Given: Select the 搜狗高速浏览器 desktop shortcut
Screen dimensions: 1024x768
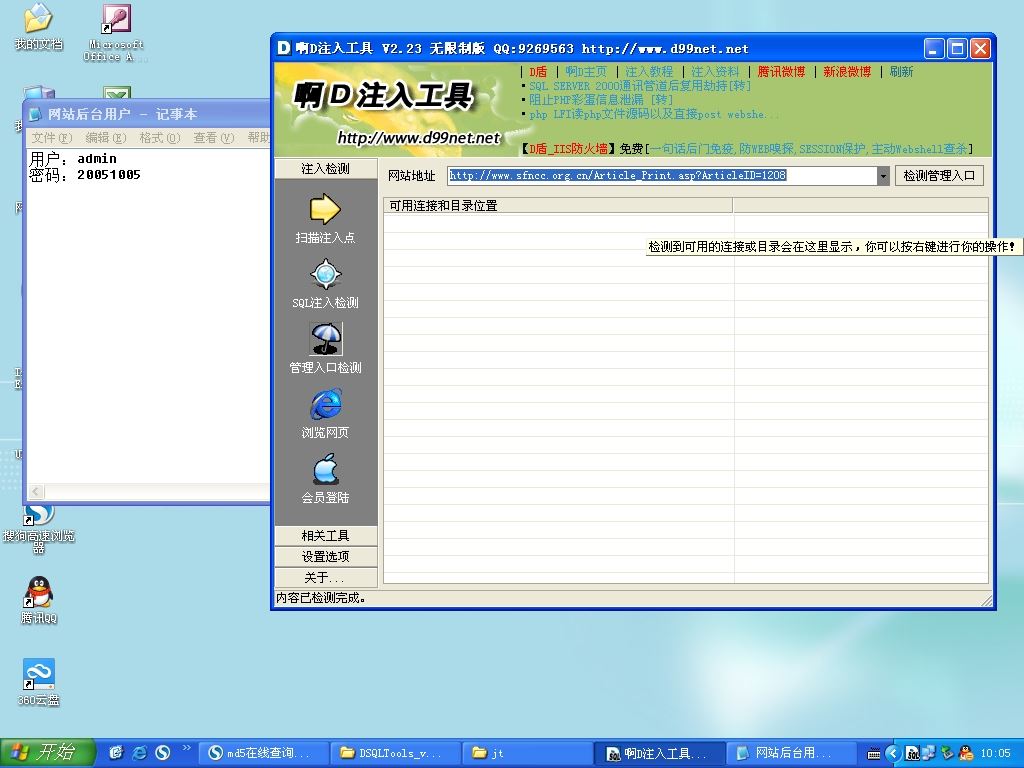Looking at the screenshot, I should tap(39, 529).
